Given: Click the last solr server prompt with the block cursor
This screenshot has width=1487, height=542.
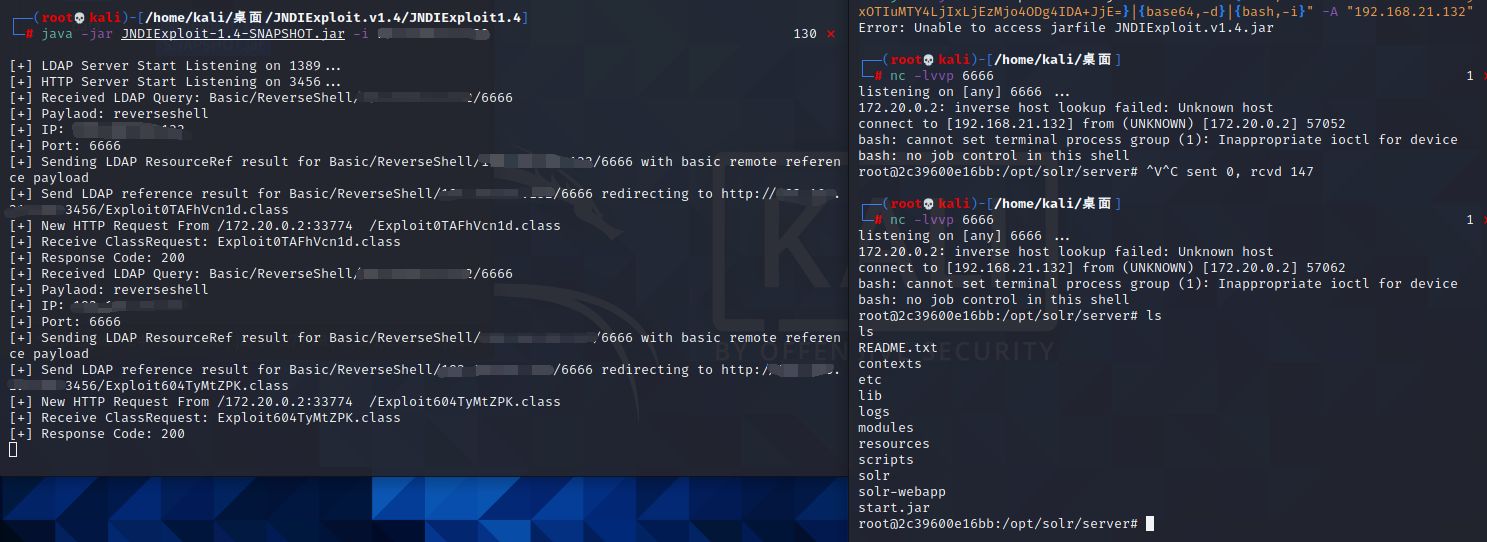Looking at the screenshot, I should [1006, 524].
